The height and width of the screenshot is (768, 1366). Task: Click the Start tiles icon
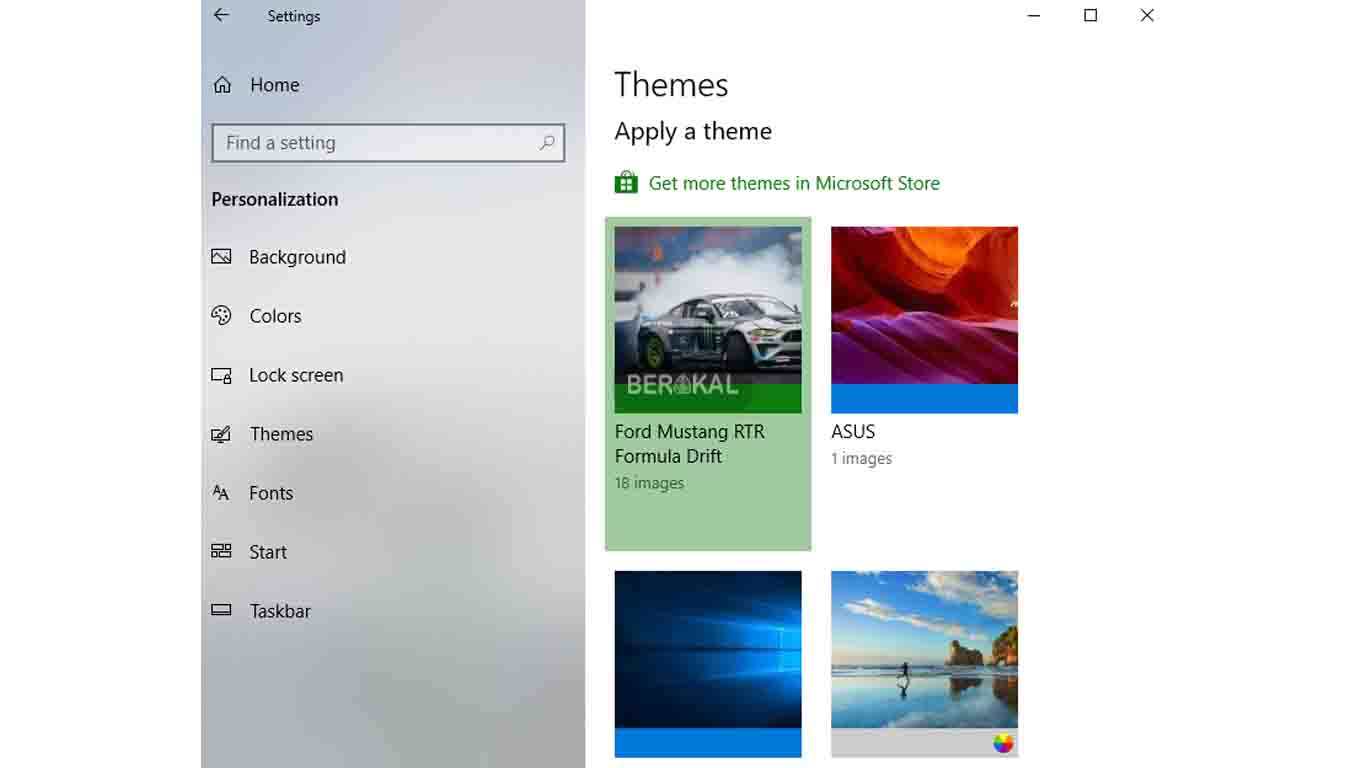[x=221, y=552]
